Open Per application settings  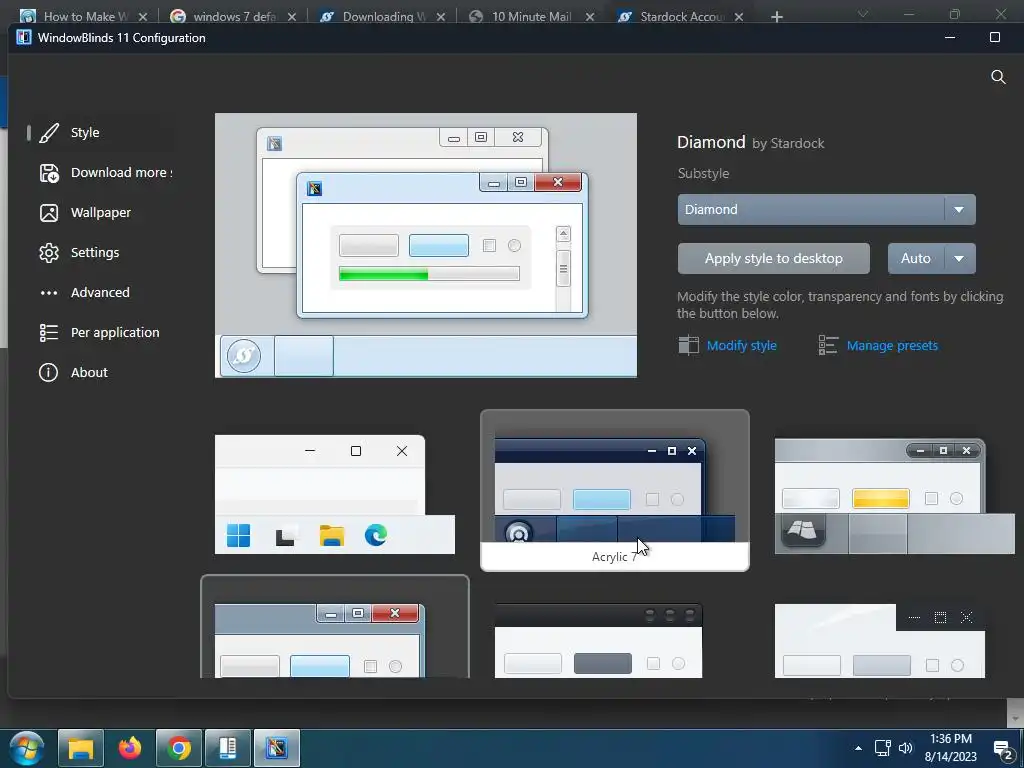click(98, 332)
